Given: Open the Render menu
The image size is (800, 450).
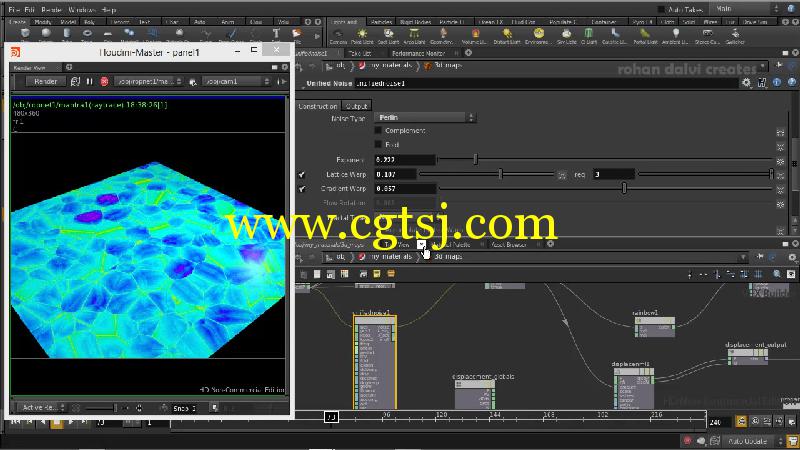Looking at the screenshot, I should coord(52,9).
